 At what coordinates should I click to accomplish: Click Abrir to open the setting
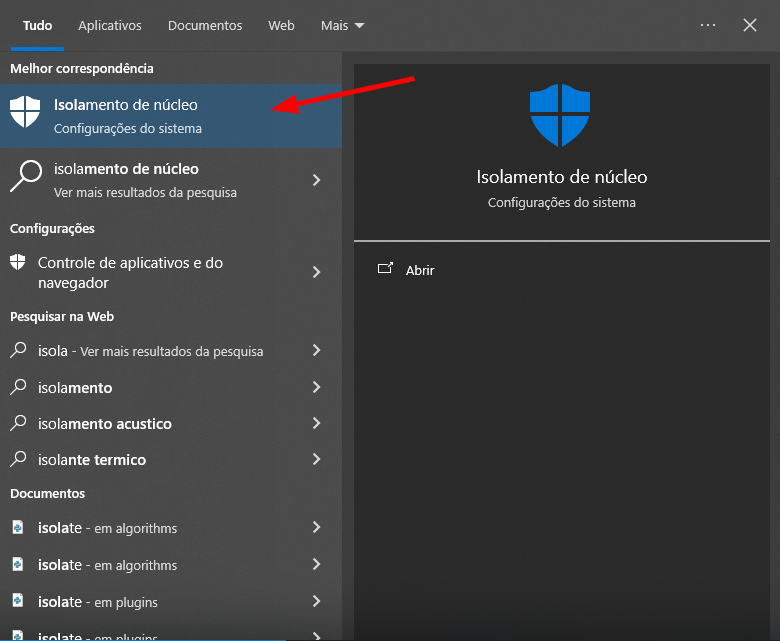point(420,271)
